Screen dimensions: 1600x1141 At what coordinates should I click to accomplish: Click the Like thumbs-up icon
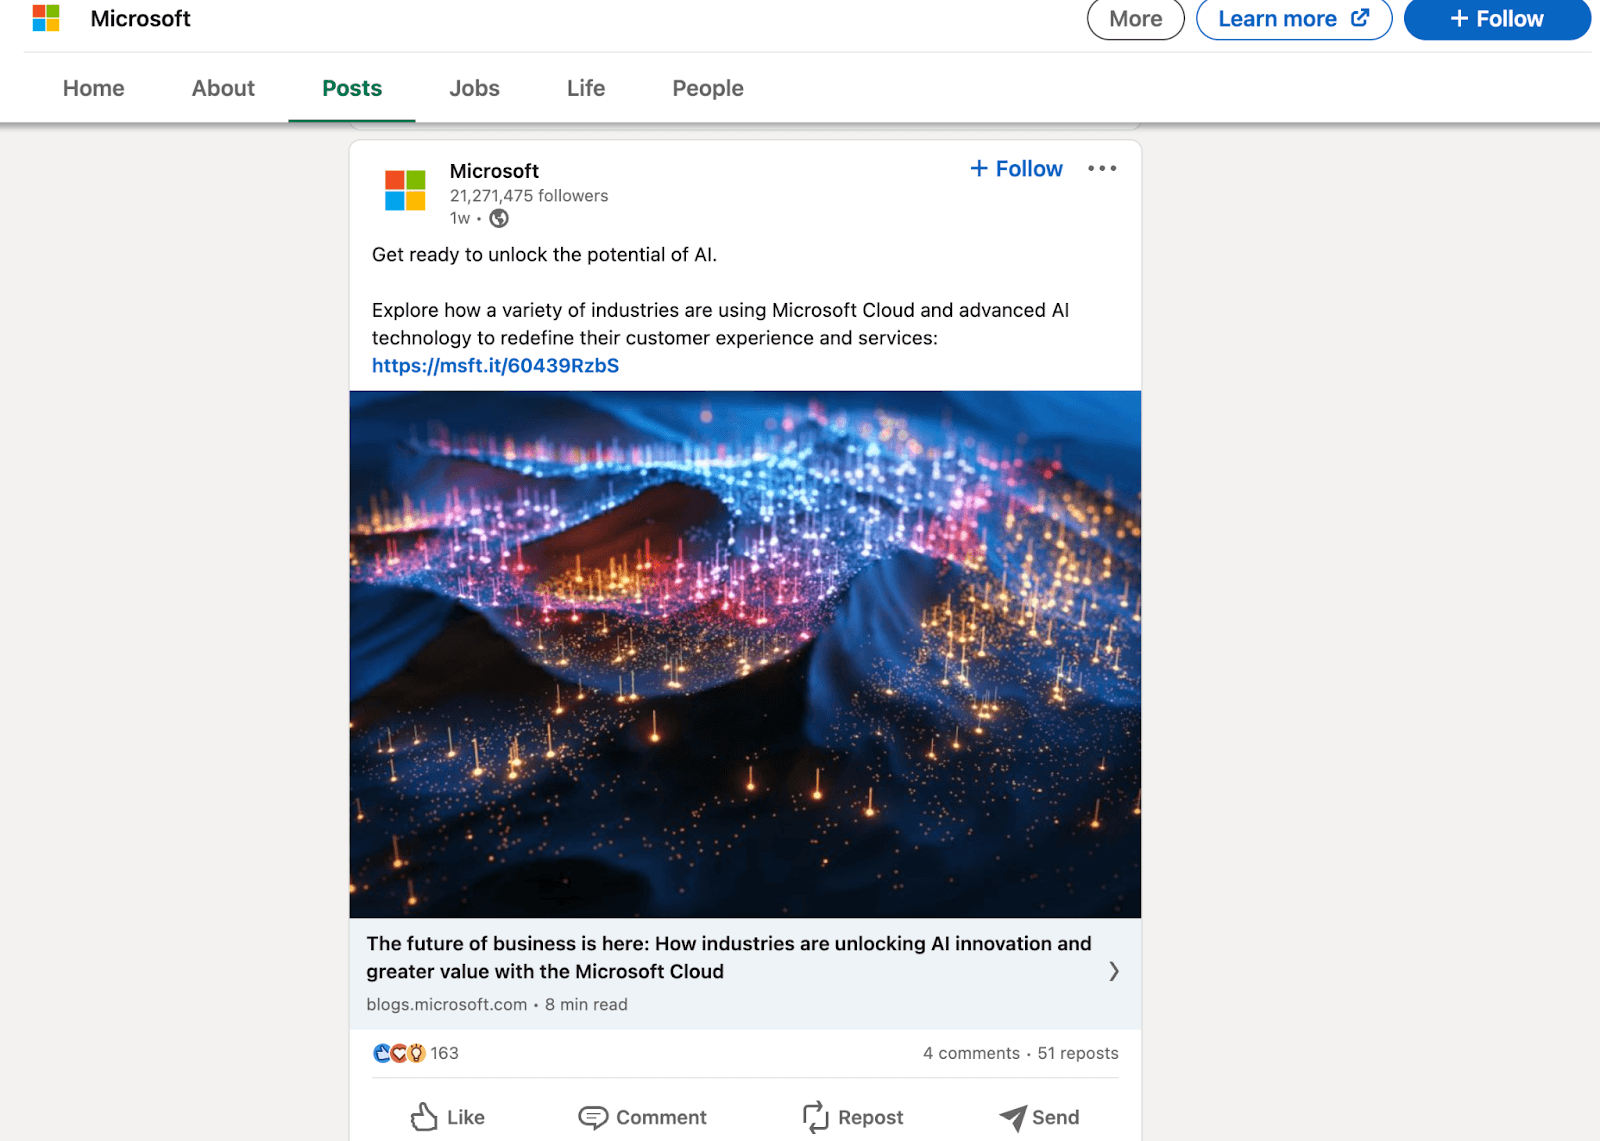click(x=424, y=1117)
